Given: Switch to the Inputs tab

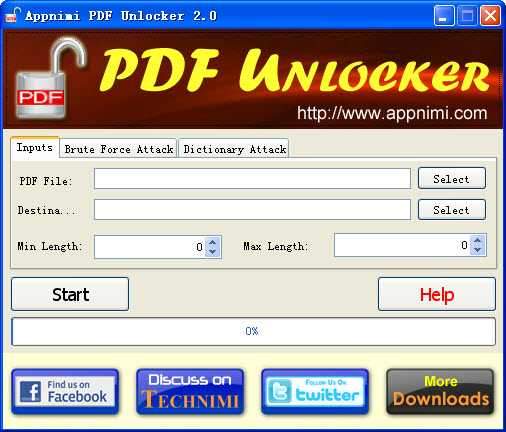Looking at the screenshot, I should [35, 147].
